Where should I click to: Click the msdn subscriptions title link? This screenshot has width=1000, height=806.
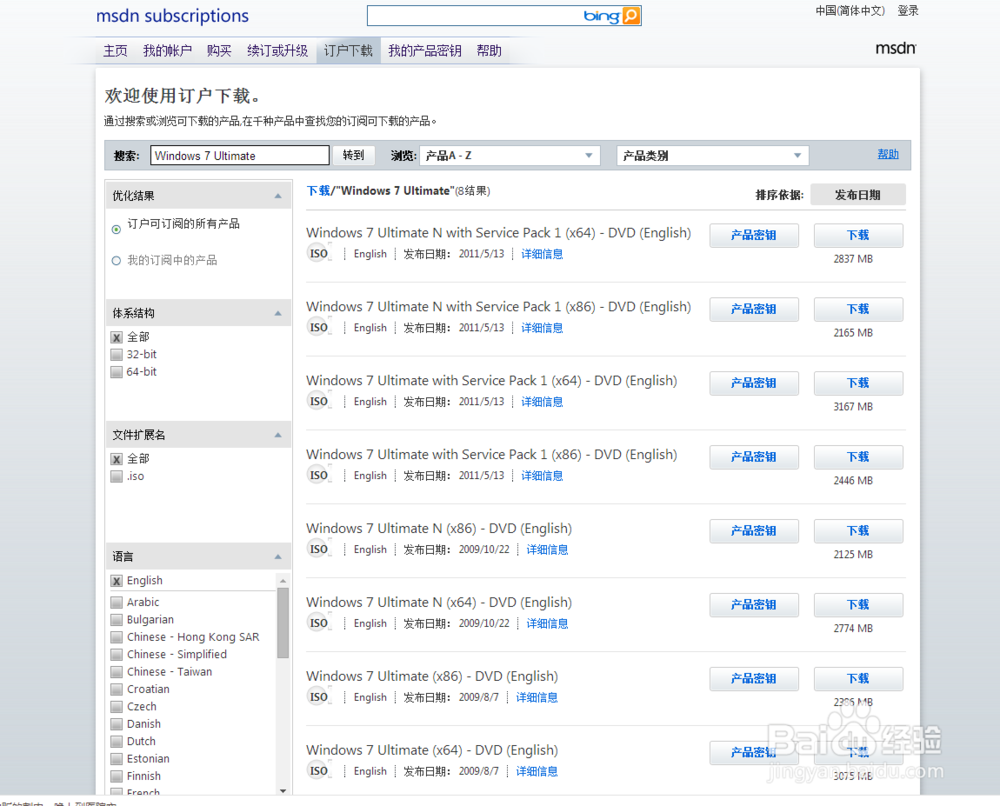point(172,15)
